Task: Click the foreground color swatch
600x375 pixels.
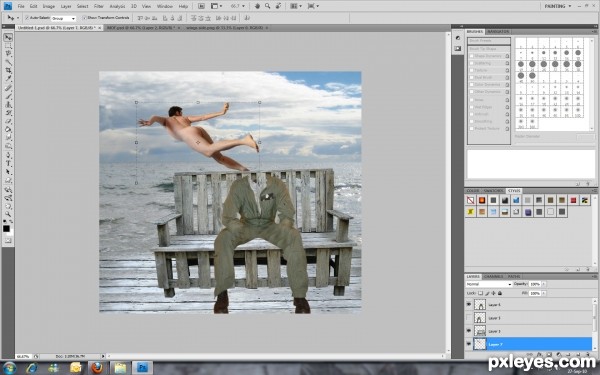Action: (x=6, y=228)
